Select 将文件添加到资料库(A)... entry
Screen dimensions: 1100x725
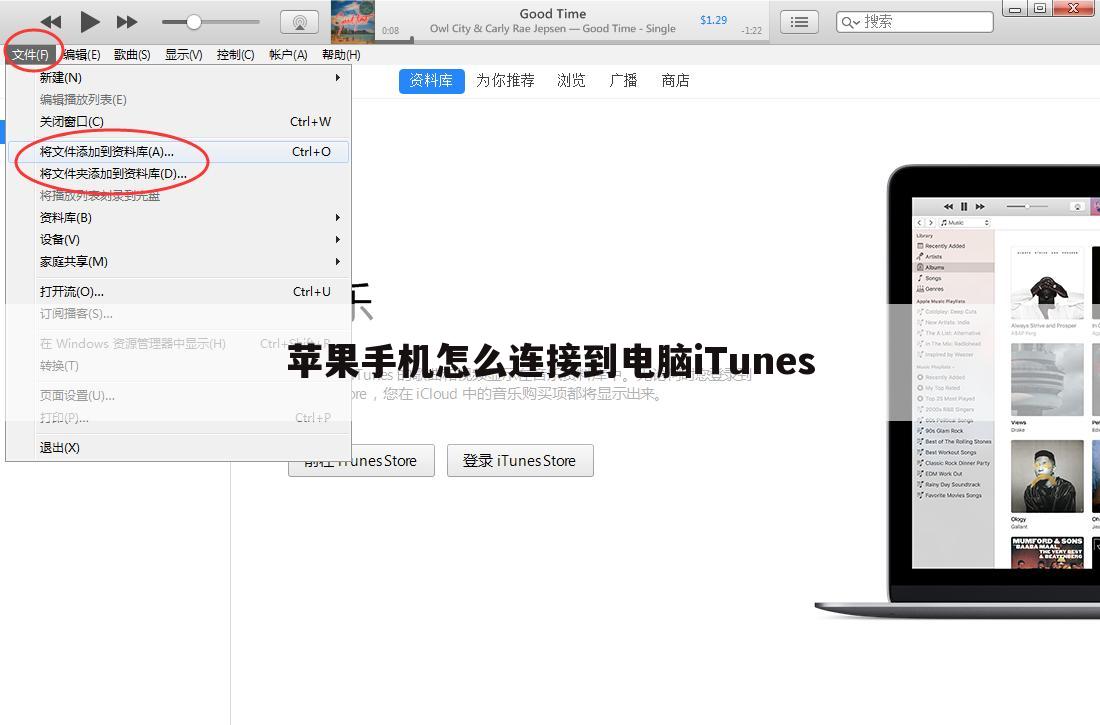pyautogui.click(x=178, y=152)
